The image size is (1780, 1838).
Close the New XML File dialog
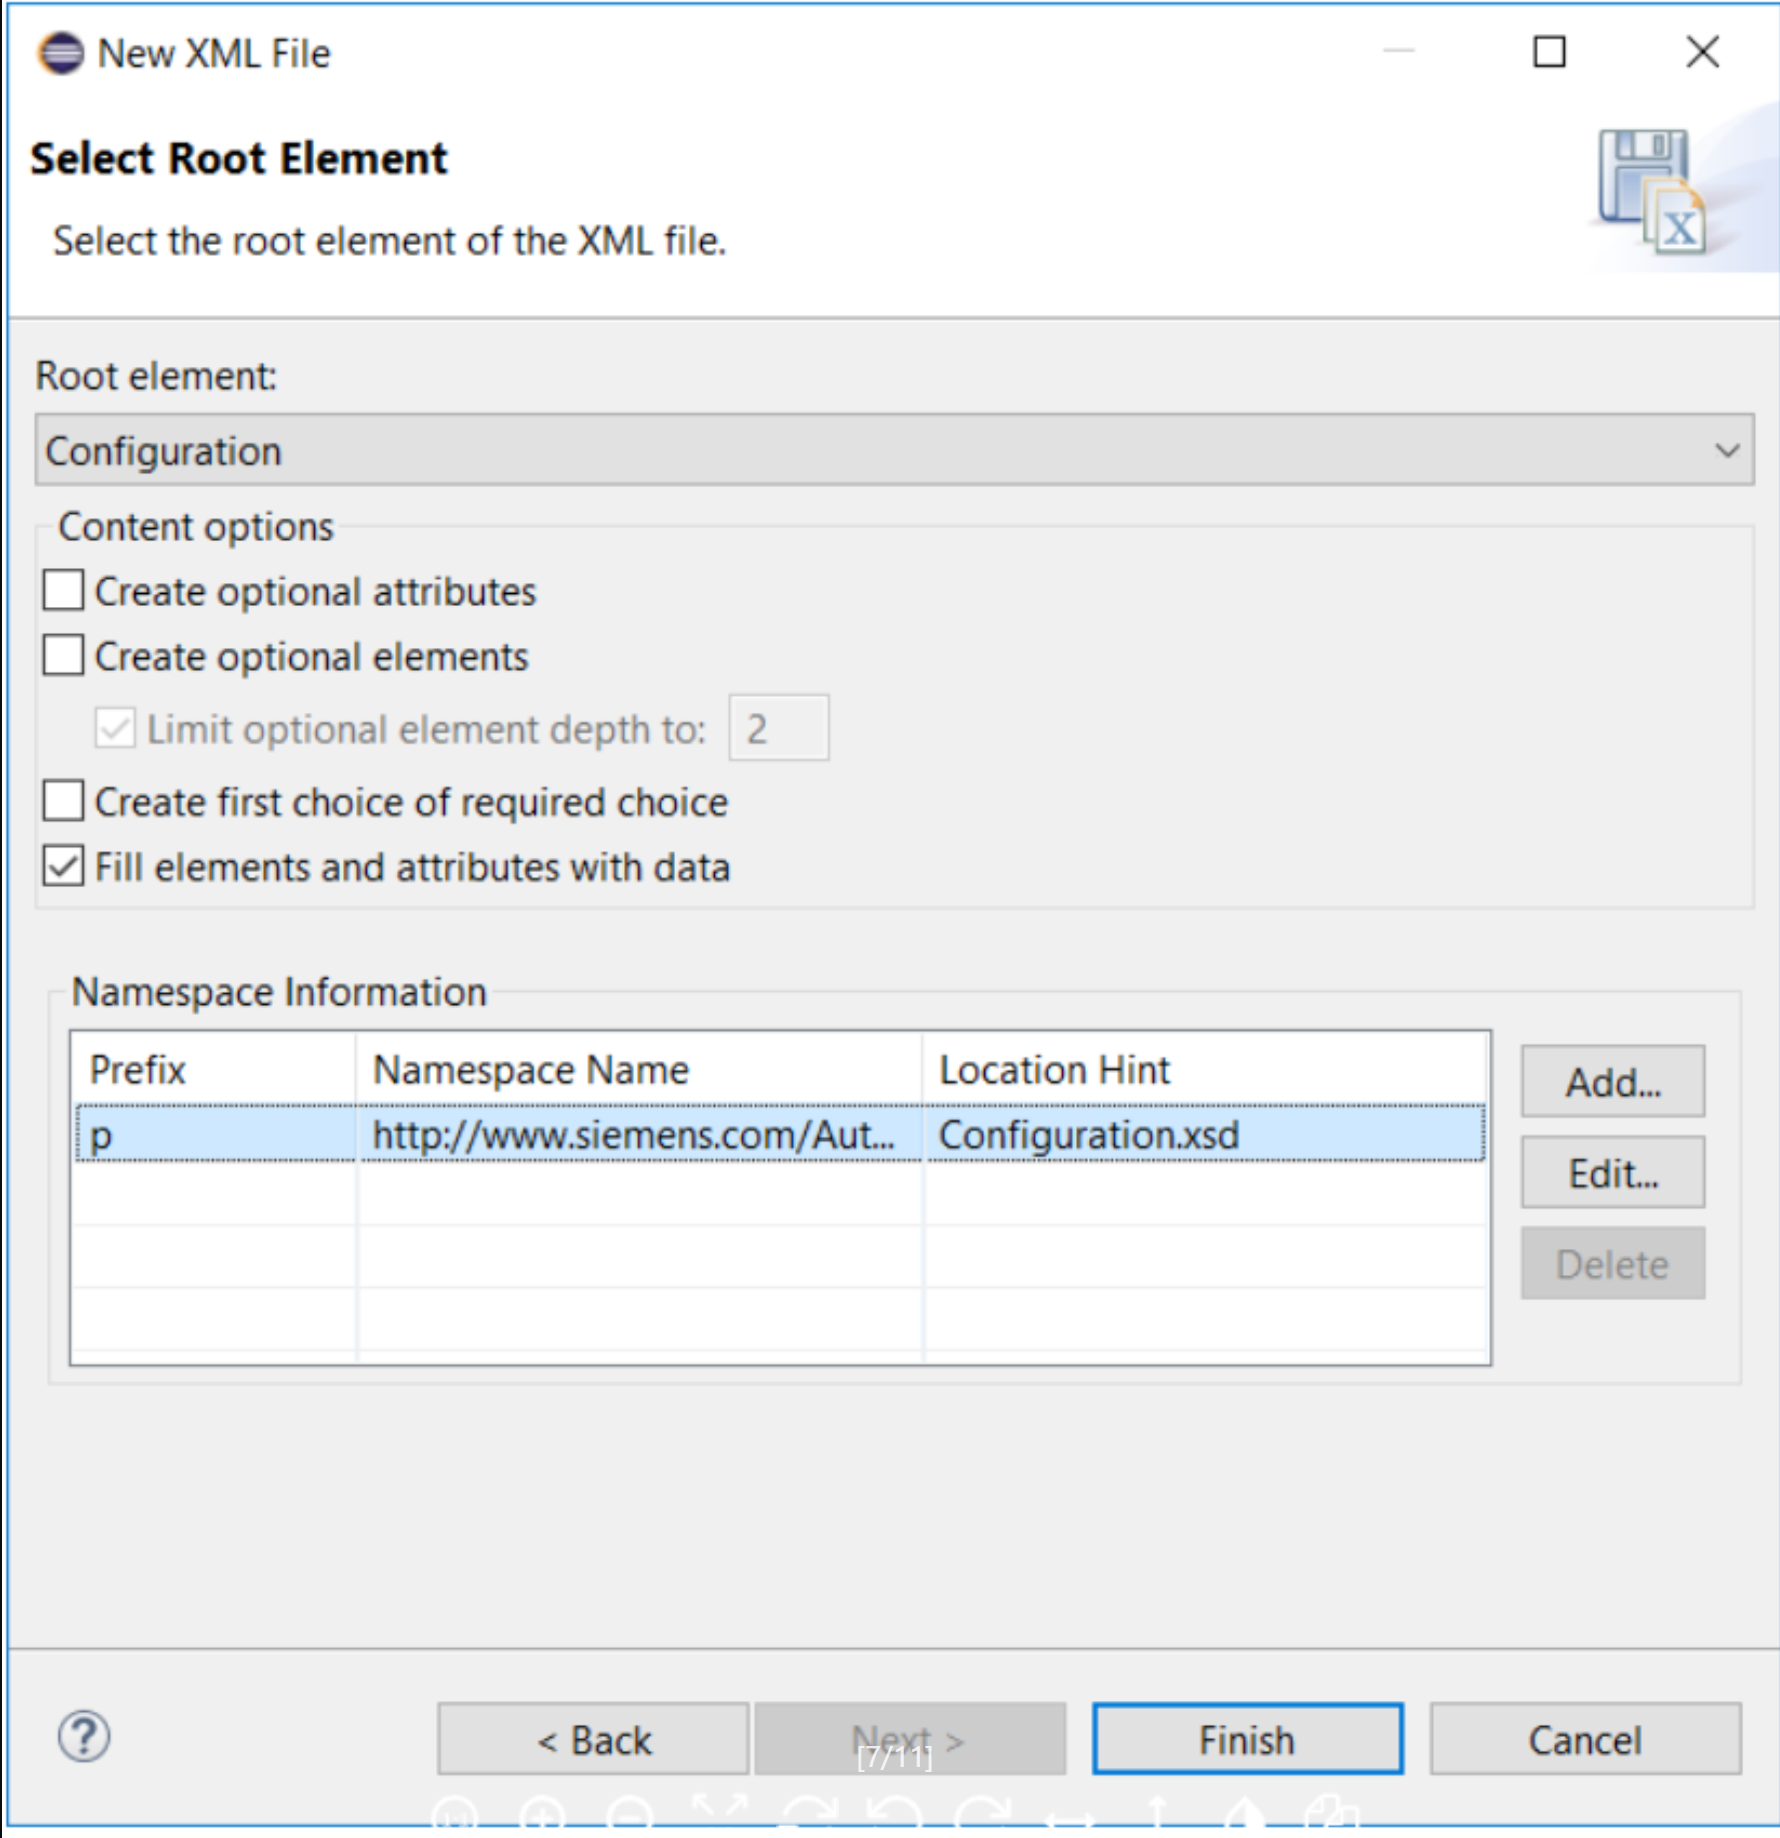1702,52
